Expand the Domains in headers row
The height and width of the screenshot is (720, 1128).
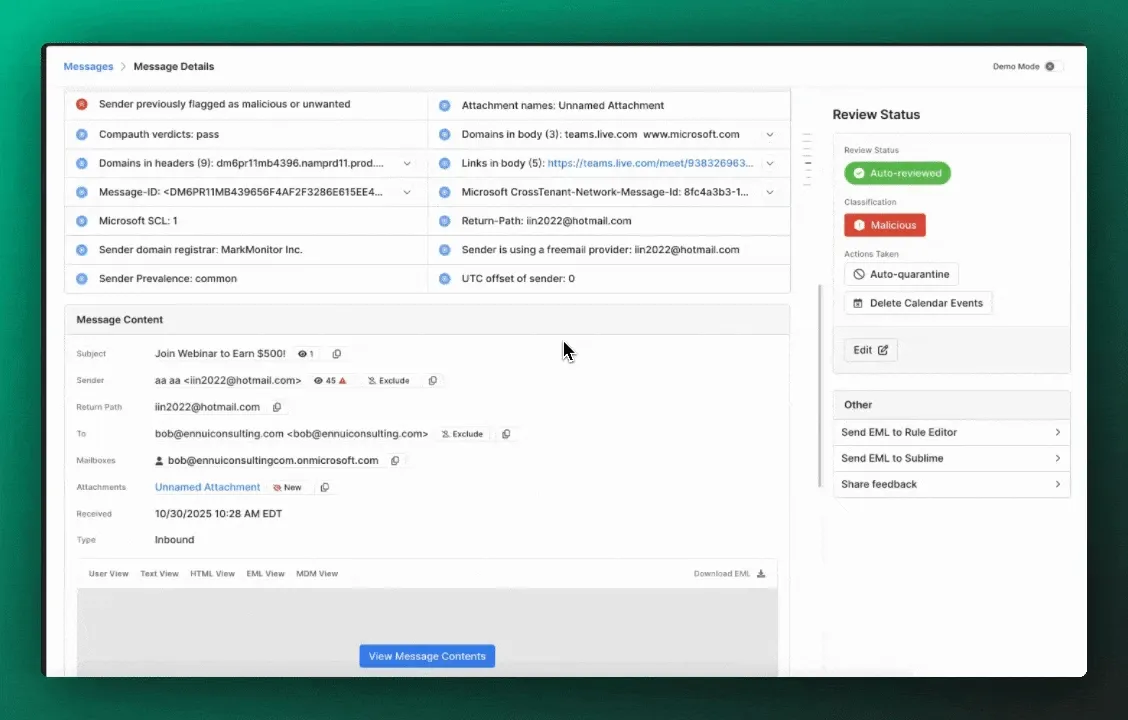(x=407, y=163)
